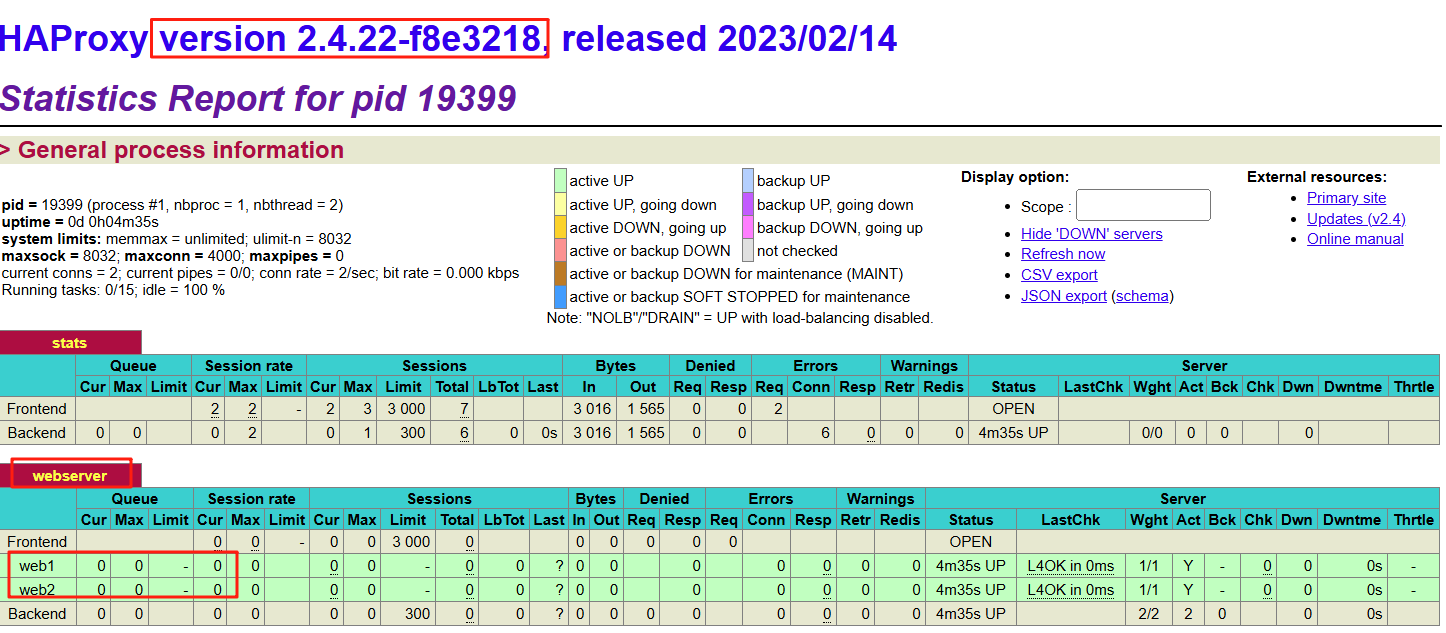This screenshot has width=1446, height=633.
Task: Click stats Frontend sessions total 7
Action: click(465, 409)
